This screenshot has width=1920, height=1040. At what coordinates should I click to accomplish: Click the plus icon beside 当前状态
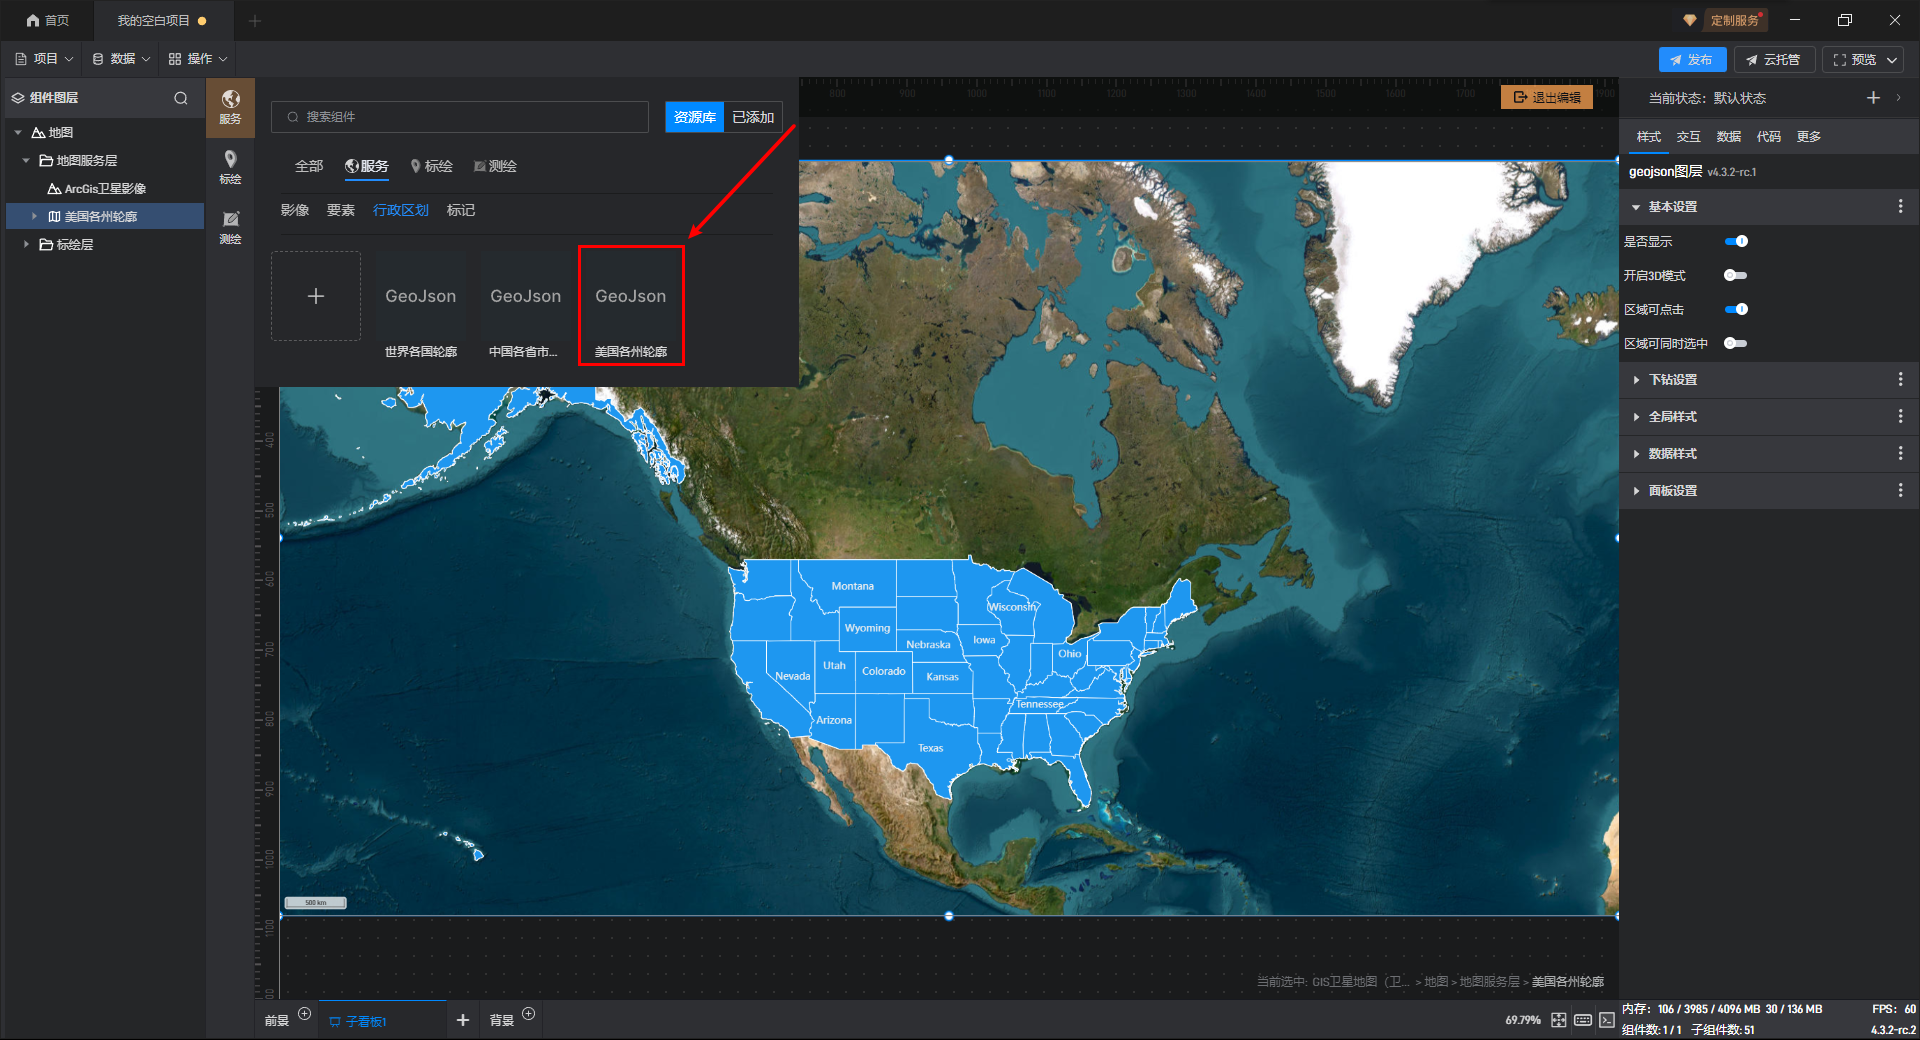pyautogui.click(x=1873, y=98)
